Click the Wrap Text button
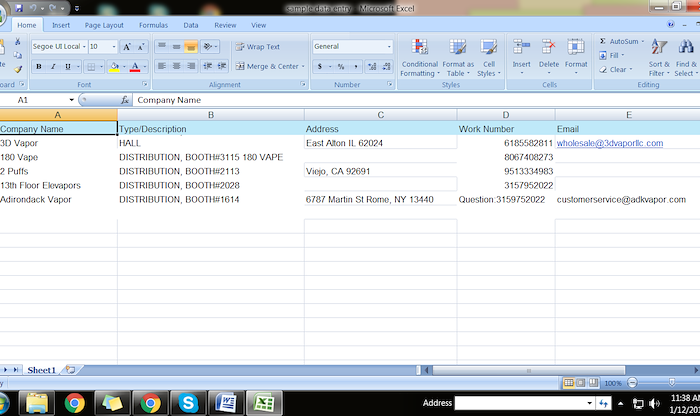This screenshot has width=700, height=416. pos(258,46)
